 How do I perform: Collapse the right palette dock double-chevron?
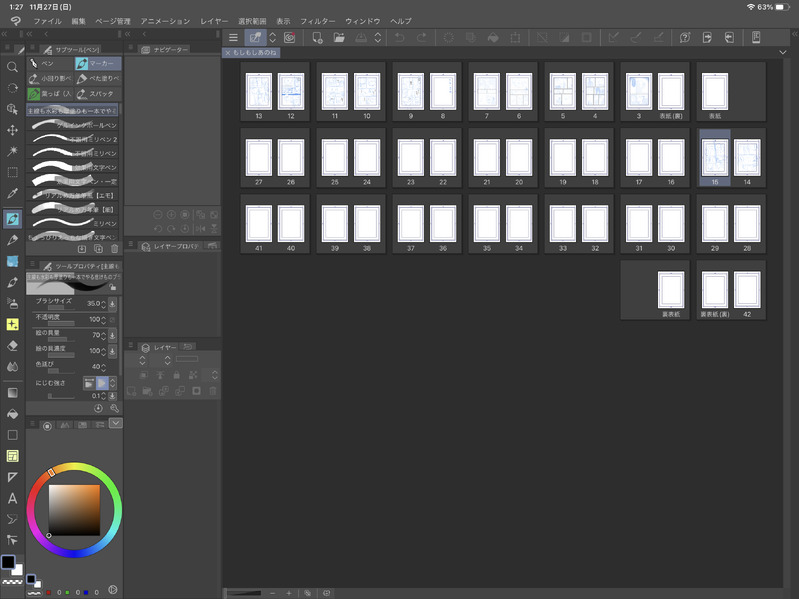pos(794,34)
